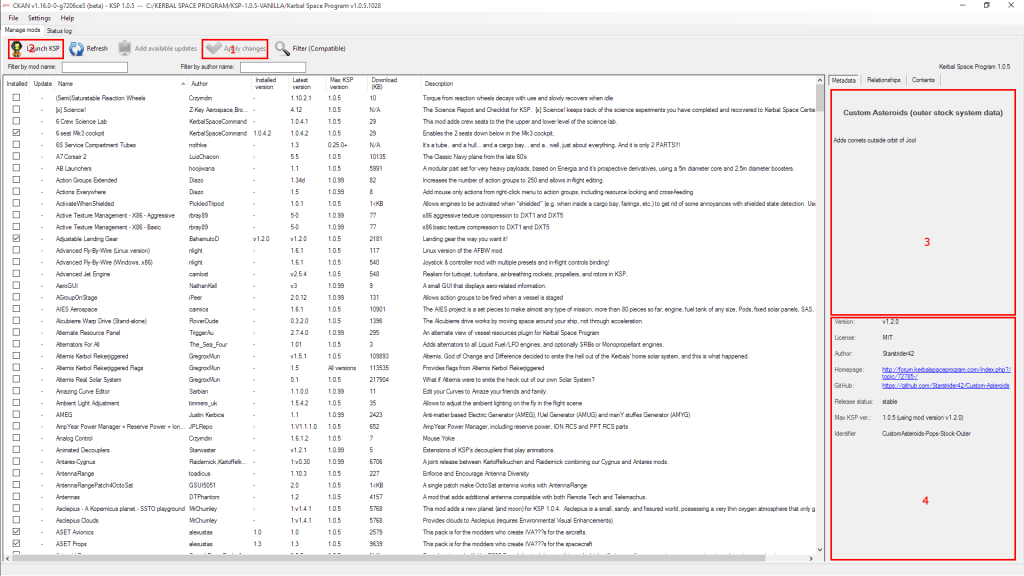Click the AGroupOnStage mod name

(x=76, y=298)
